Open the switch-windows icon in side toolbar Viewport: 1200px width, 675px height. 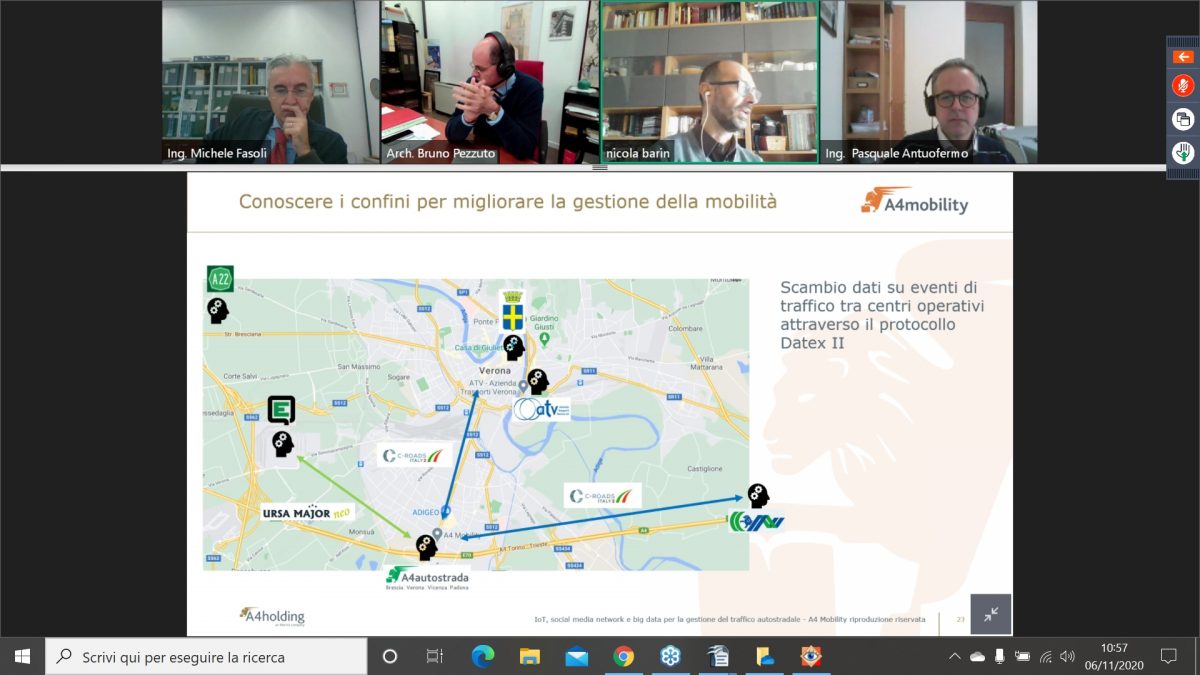coord(1183,119)
